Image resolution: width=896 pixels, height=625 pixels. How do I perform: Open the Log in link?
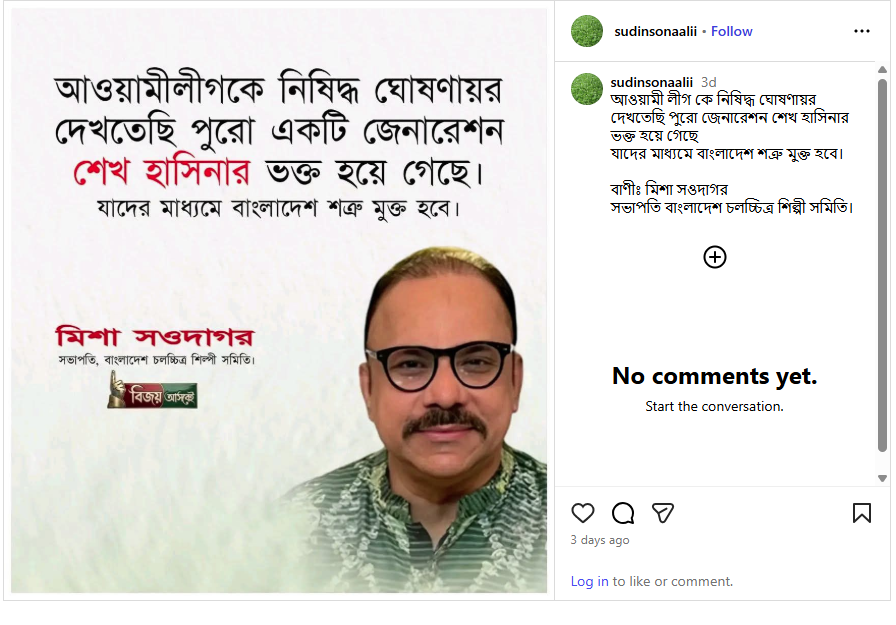(589, 581)
